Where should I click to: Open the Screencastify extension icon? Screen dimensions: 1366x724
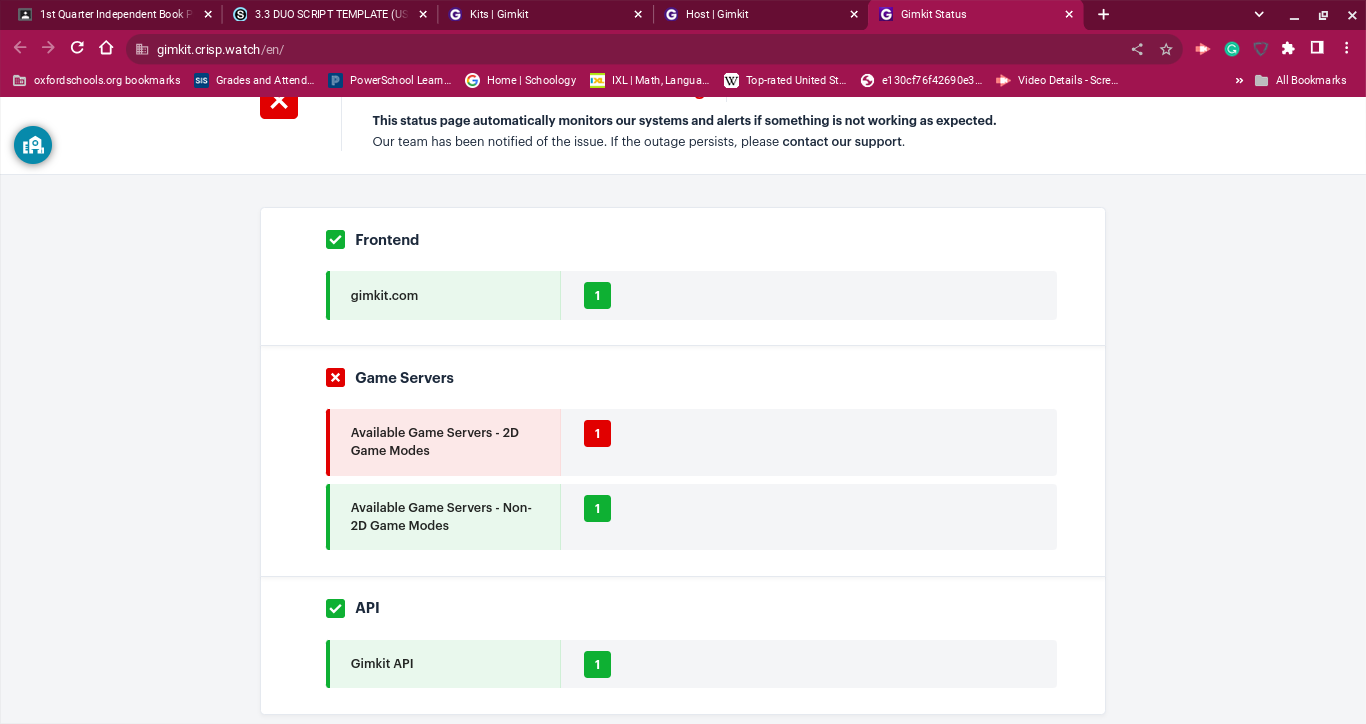(x=1202, y=48)
